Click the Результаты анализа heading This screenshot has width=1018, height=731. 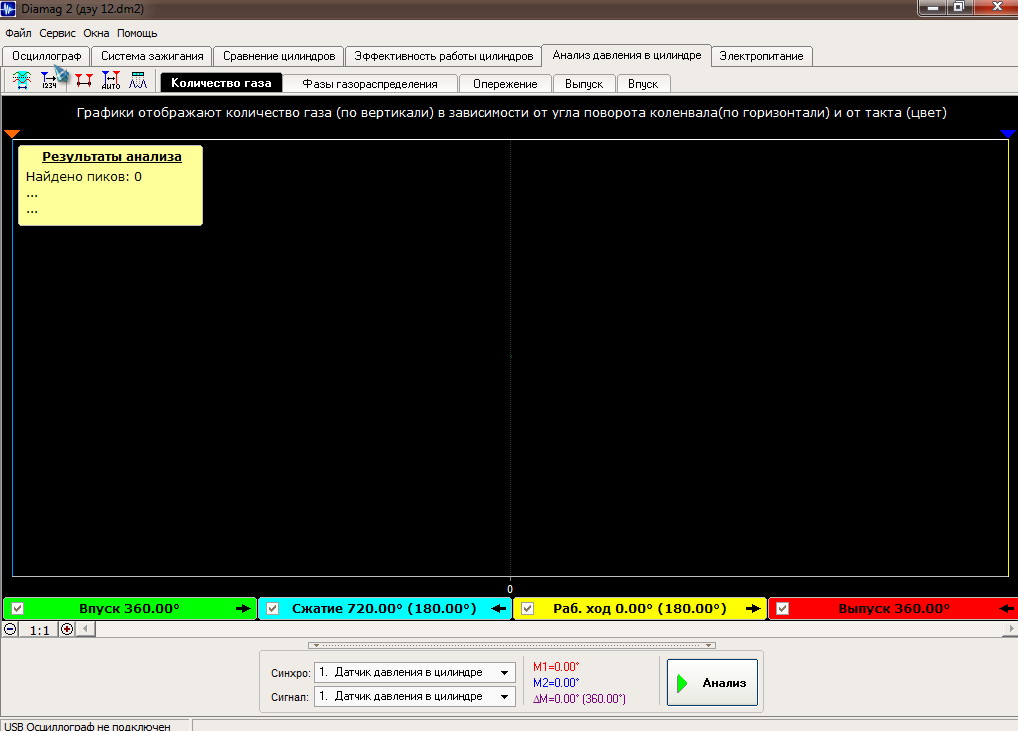(x=112, y=156)
